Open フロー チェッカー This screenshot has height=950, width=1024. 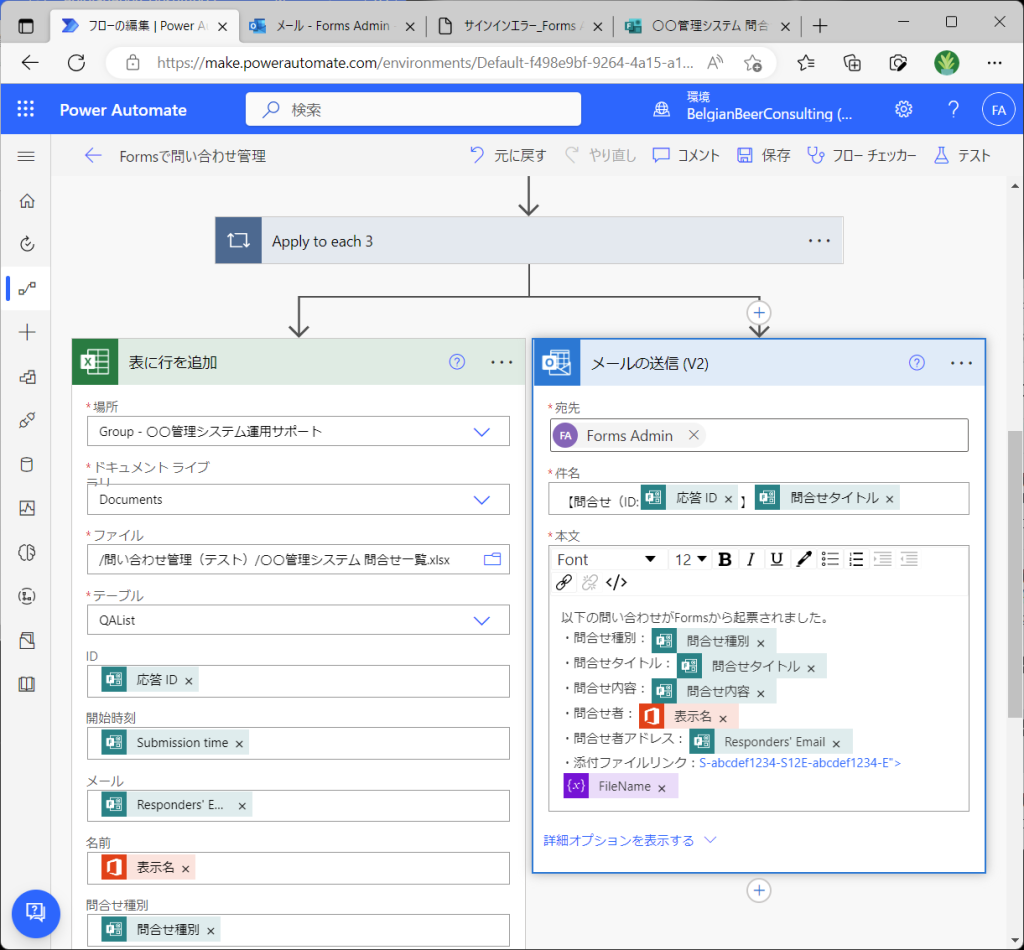click(x=861, y=155)
